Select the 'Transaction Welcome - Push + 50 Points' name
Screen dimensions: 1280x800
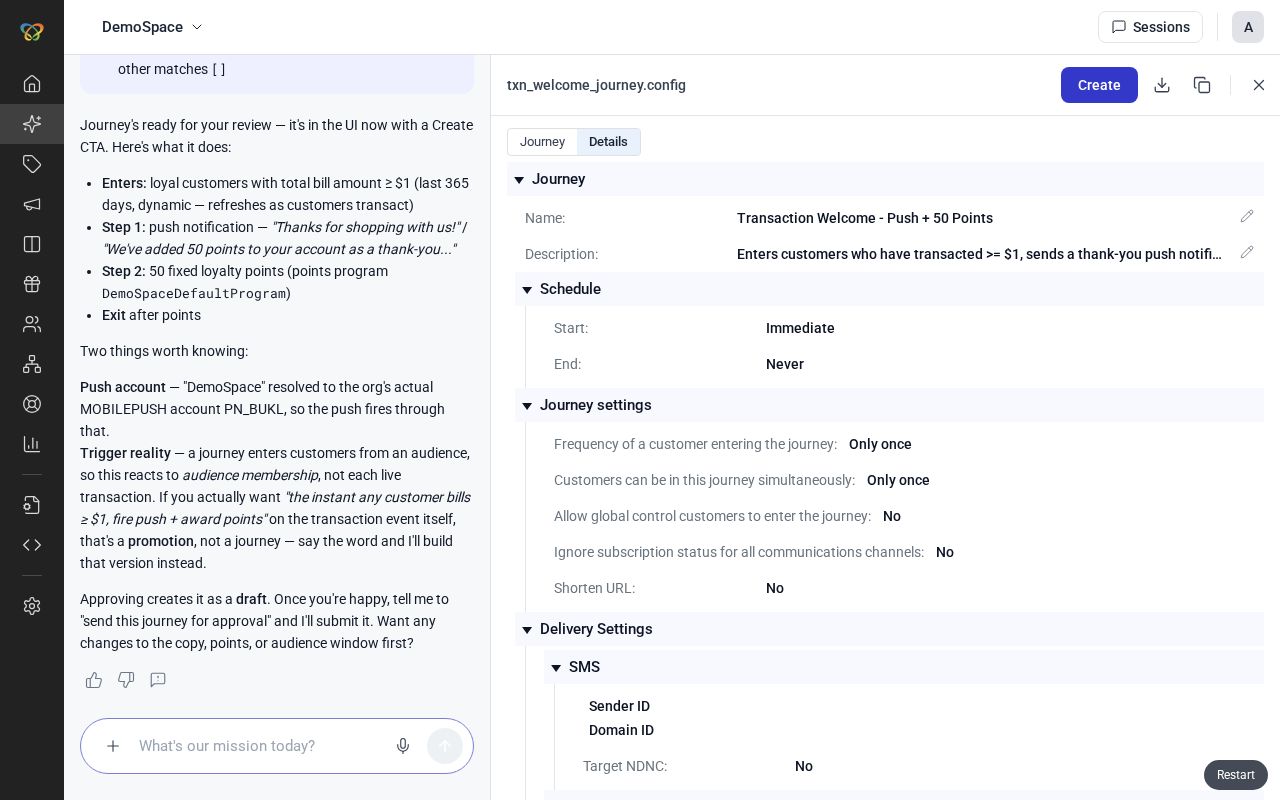(865, 218)
